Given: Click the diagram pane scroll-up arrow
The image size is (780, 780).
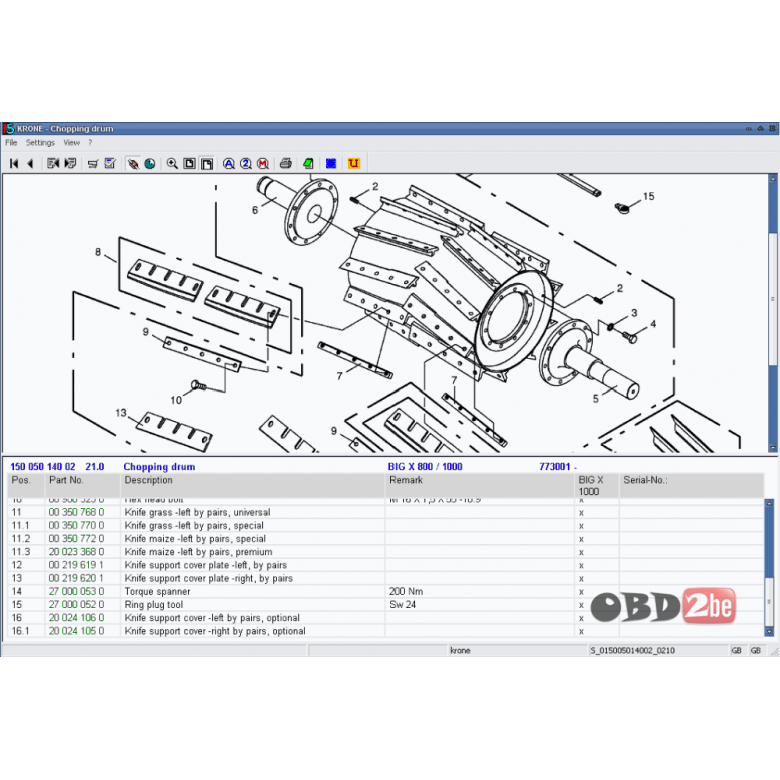Looking at the screenshot, I should [x=773, y=178].
